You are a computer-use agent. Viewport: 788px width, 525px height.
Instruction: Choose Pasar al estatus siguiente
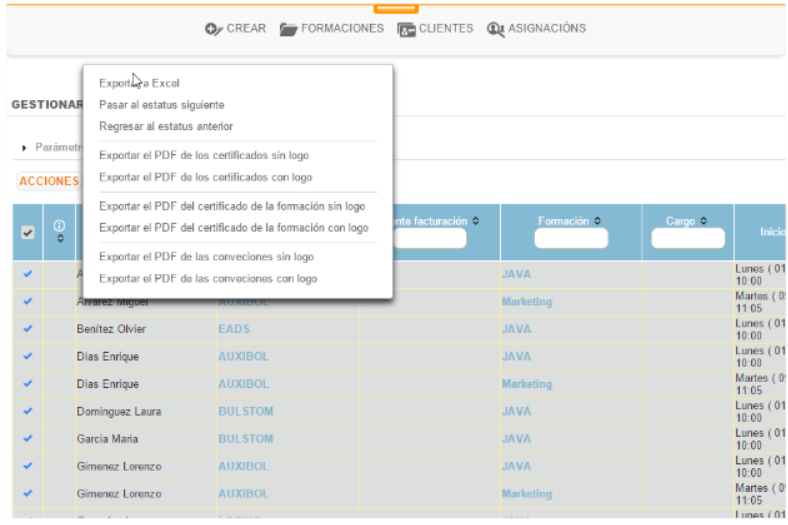161,105
